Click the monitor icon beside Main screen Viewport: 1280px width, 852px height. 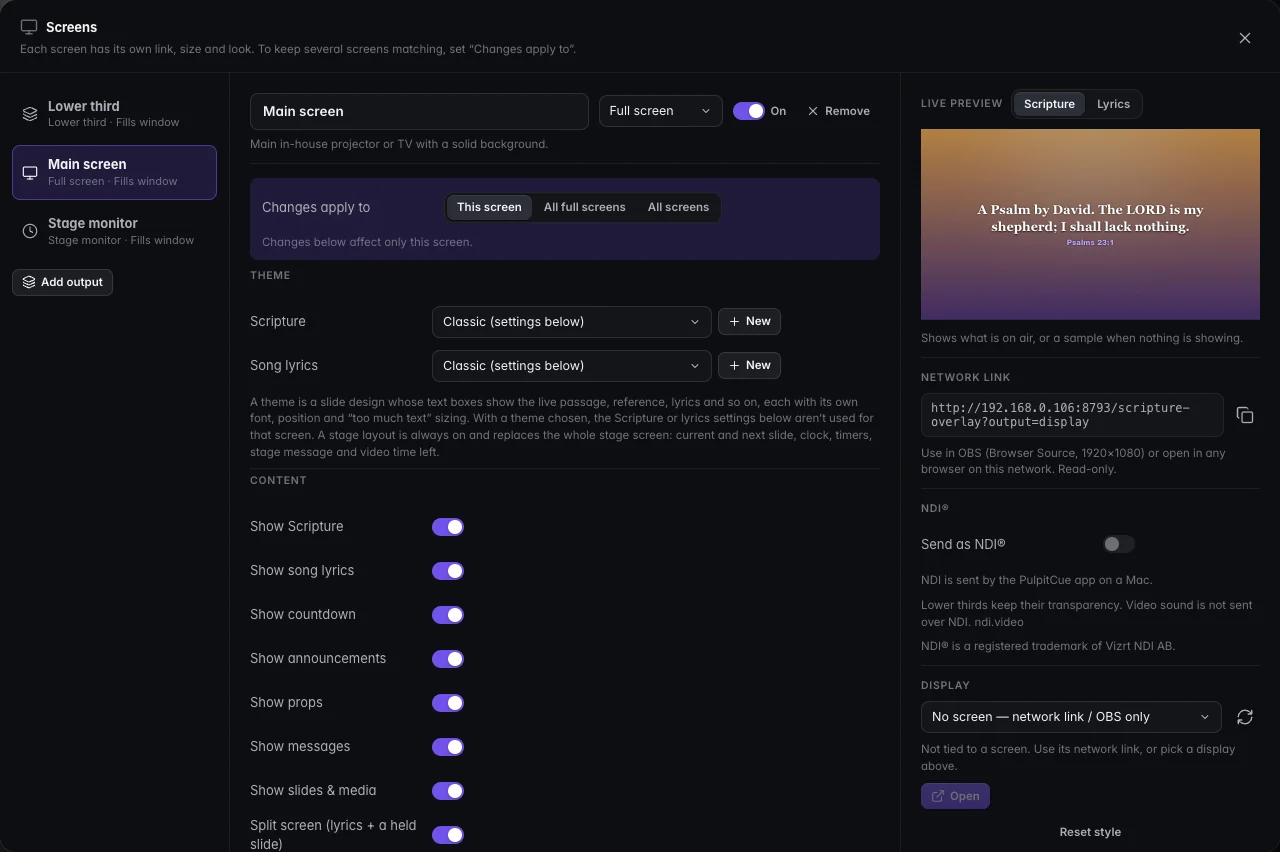click(30, 173)
